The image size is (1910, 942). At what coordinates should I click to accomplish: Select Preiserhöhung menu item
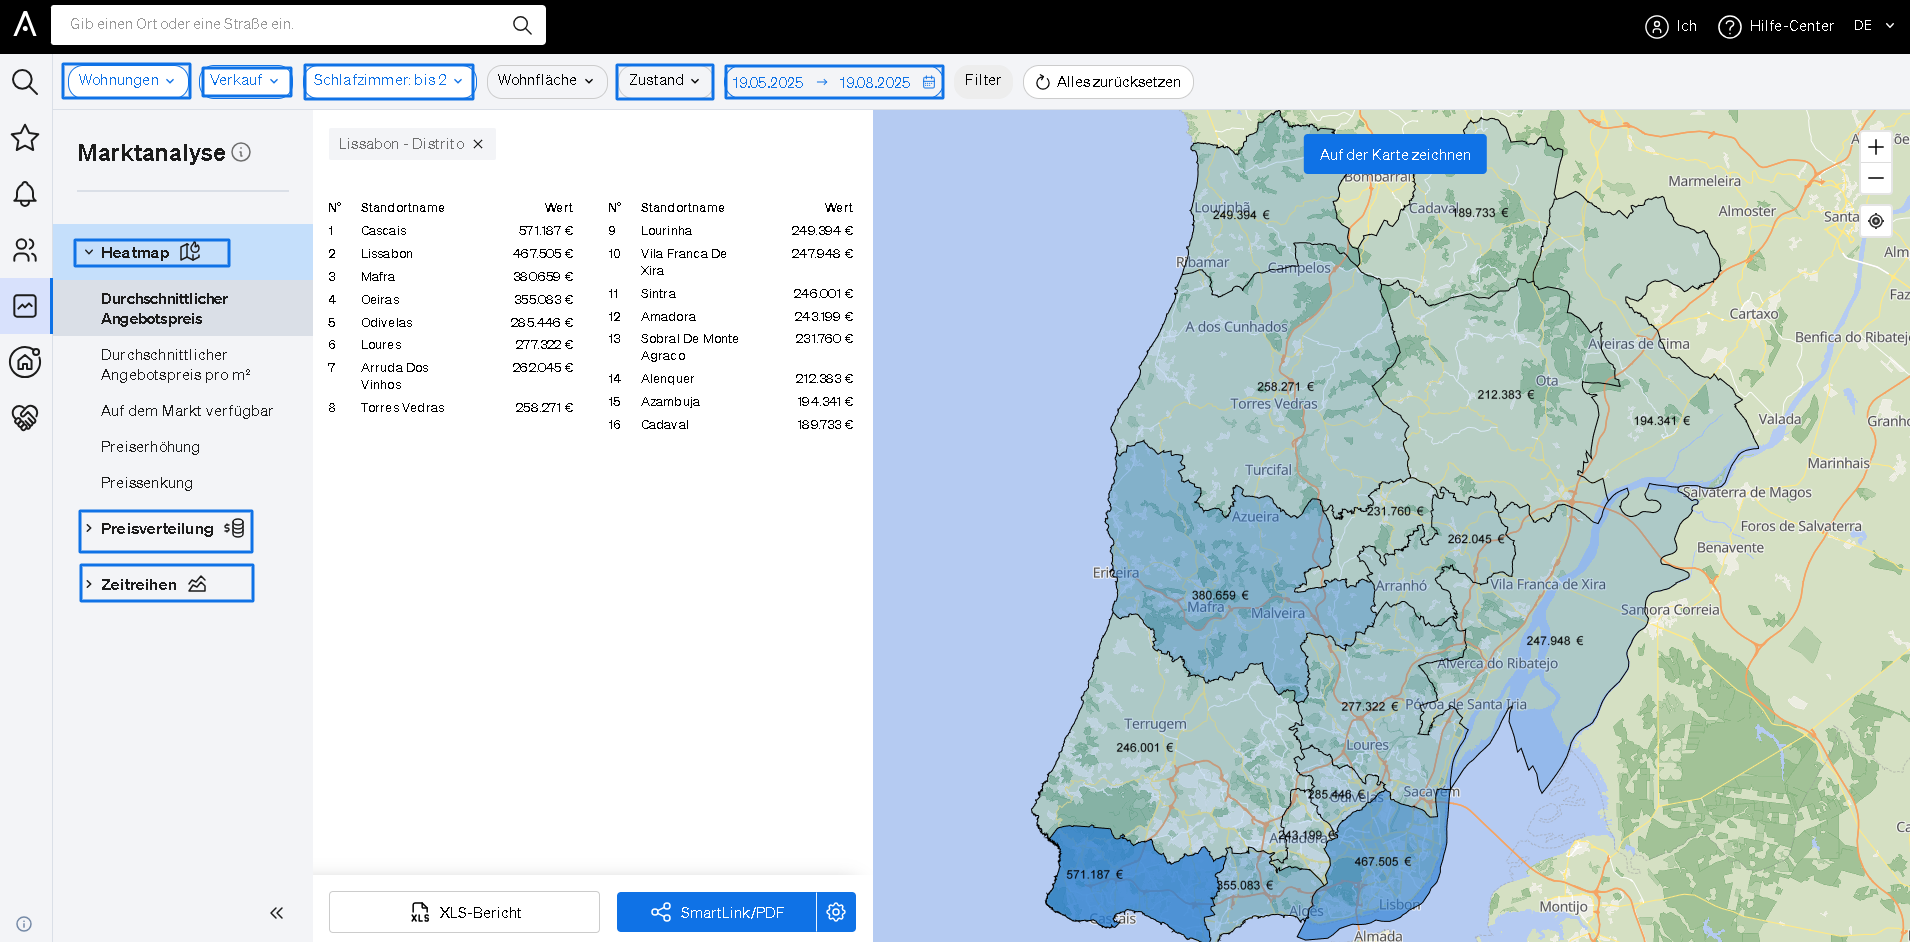pos(150,447)
